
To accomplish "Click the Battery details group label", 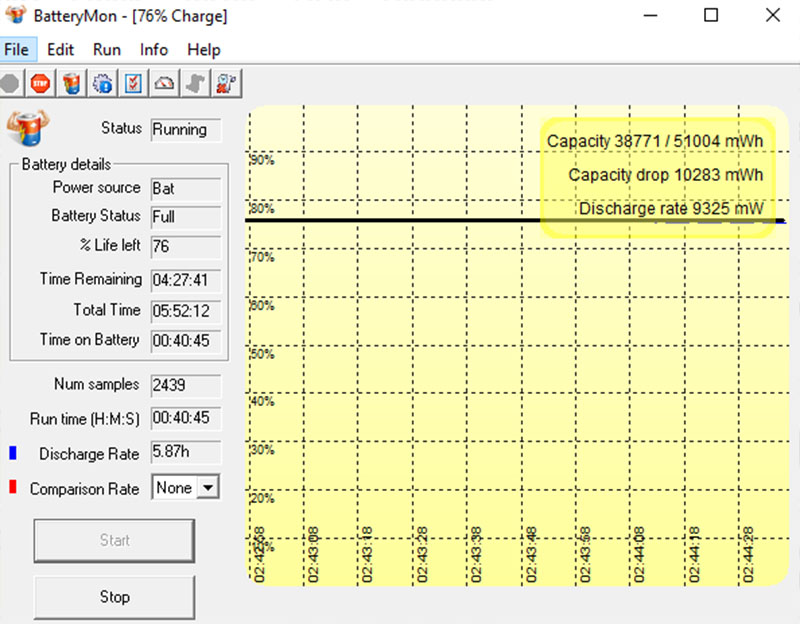I will [x=66, y=164].
